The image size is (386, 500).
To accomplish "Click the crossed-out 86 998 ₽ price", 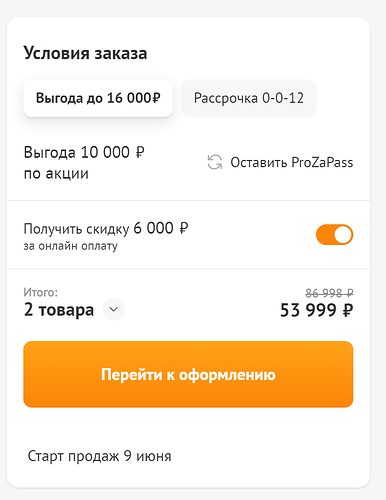I will click(329, 293).
